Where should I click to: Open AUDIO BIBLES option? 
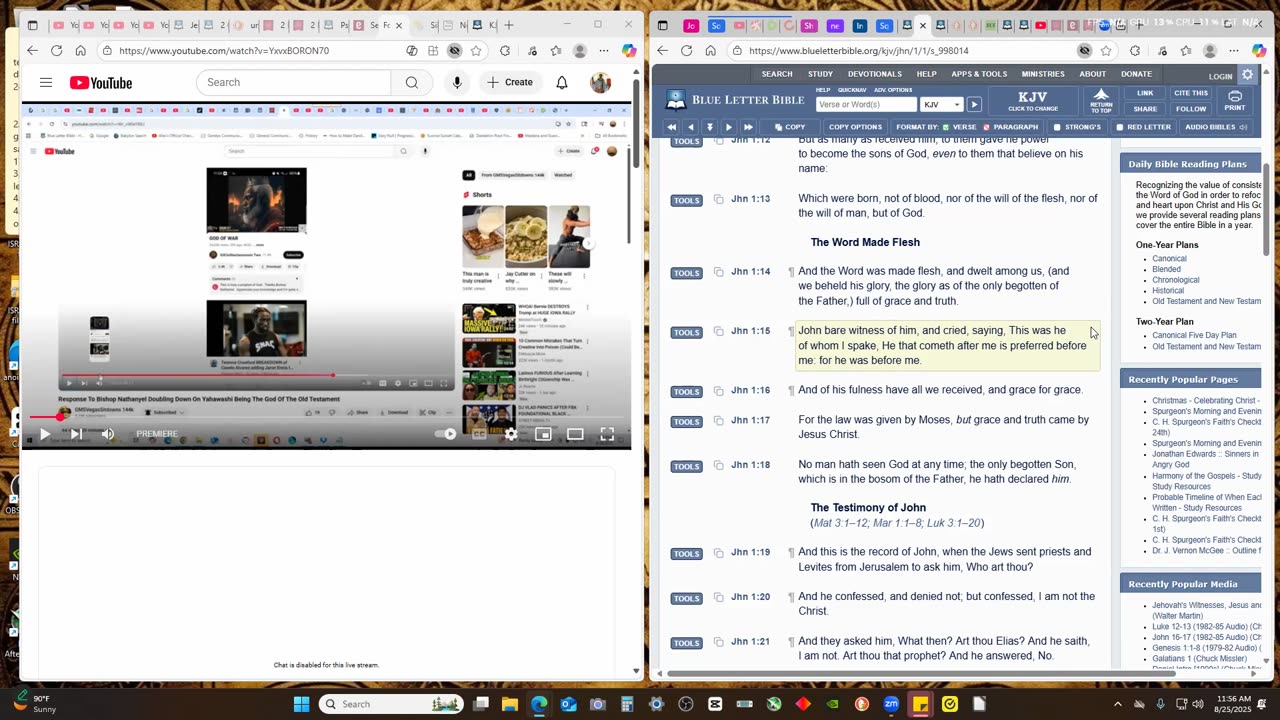coord(1216,127)
